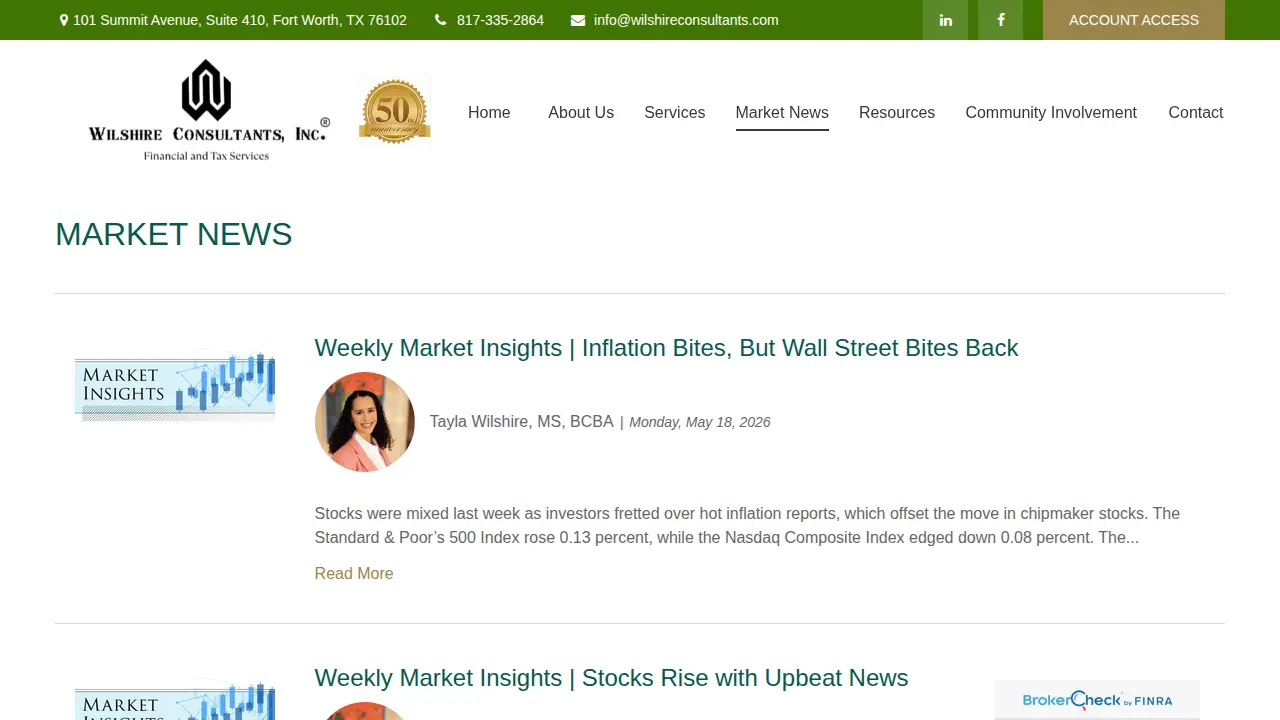
Task: Click the 50th anniversary gold seal
Action: (x=394, y=112)
